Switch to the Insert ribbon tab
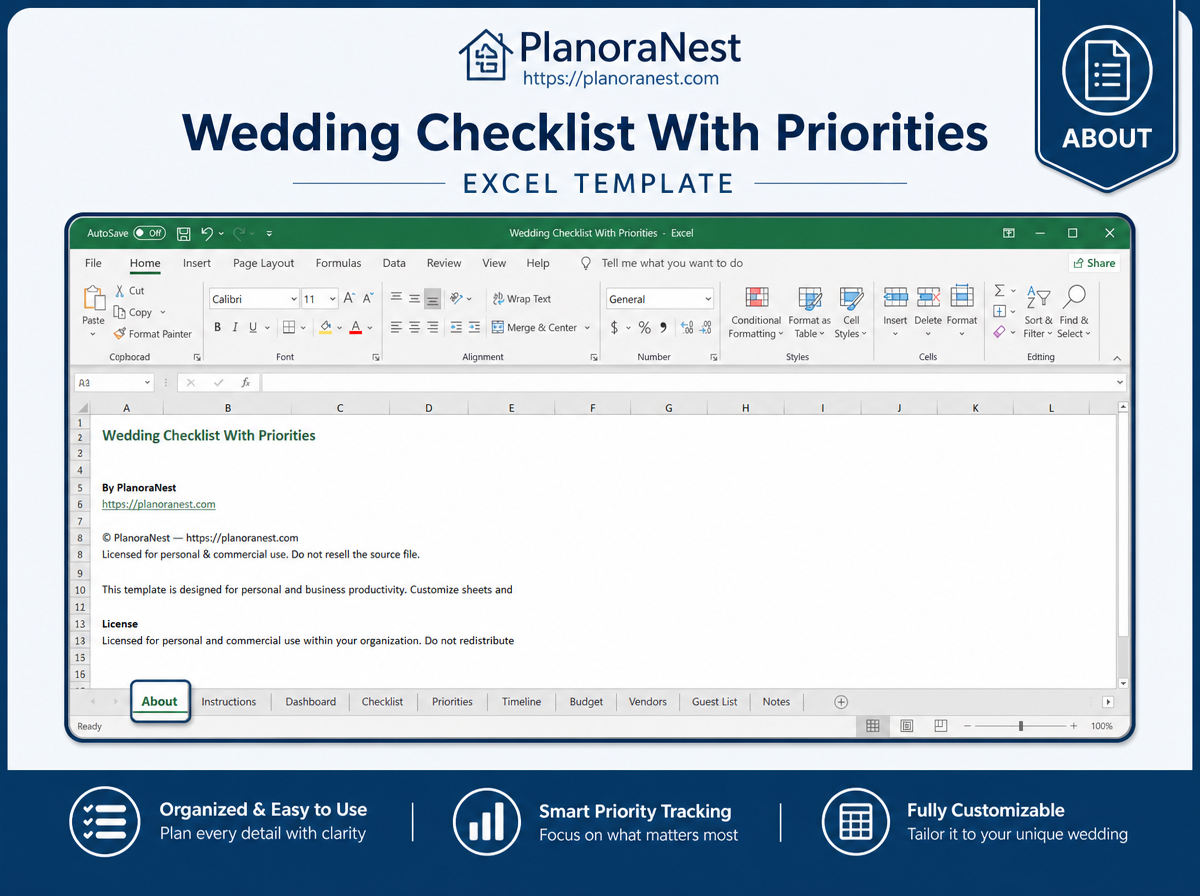 coord(197,263)
